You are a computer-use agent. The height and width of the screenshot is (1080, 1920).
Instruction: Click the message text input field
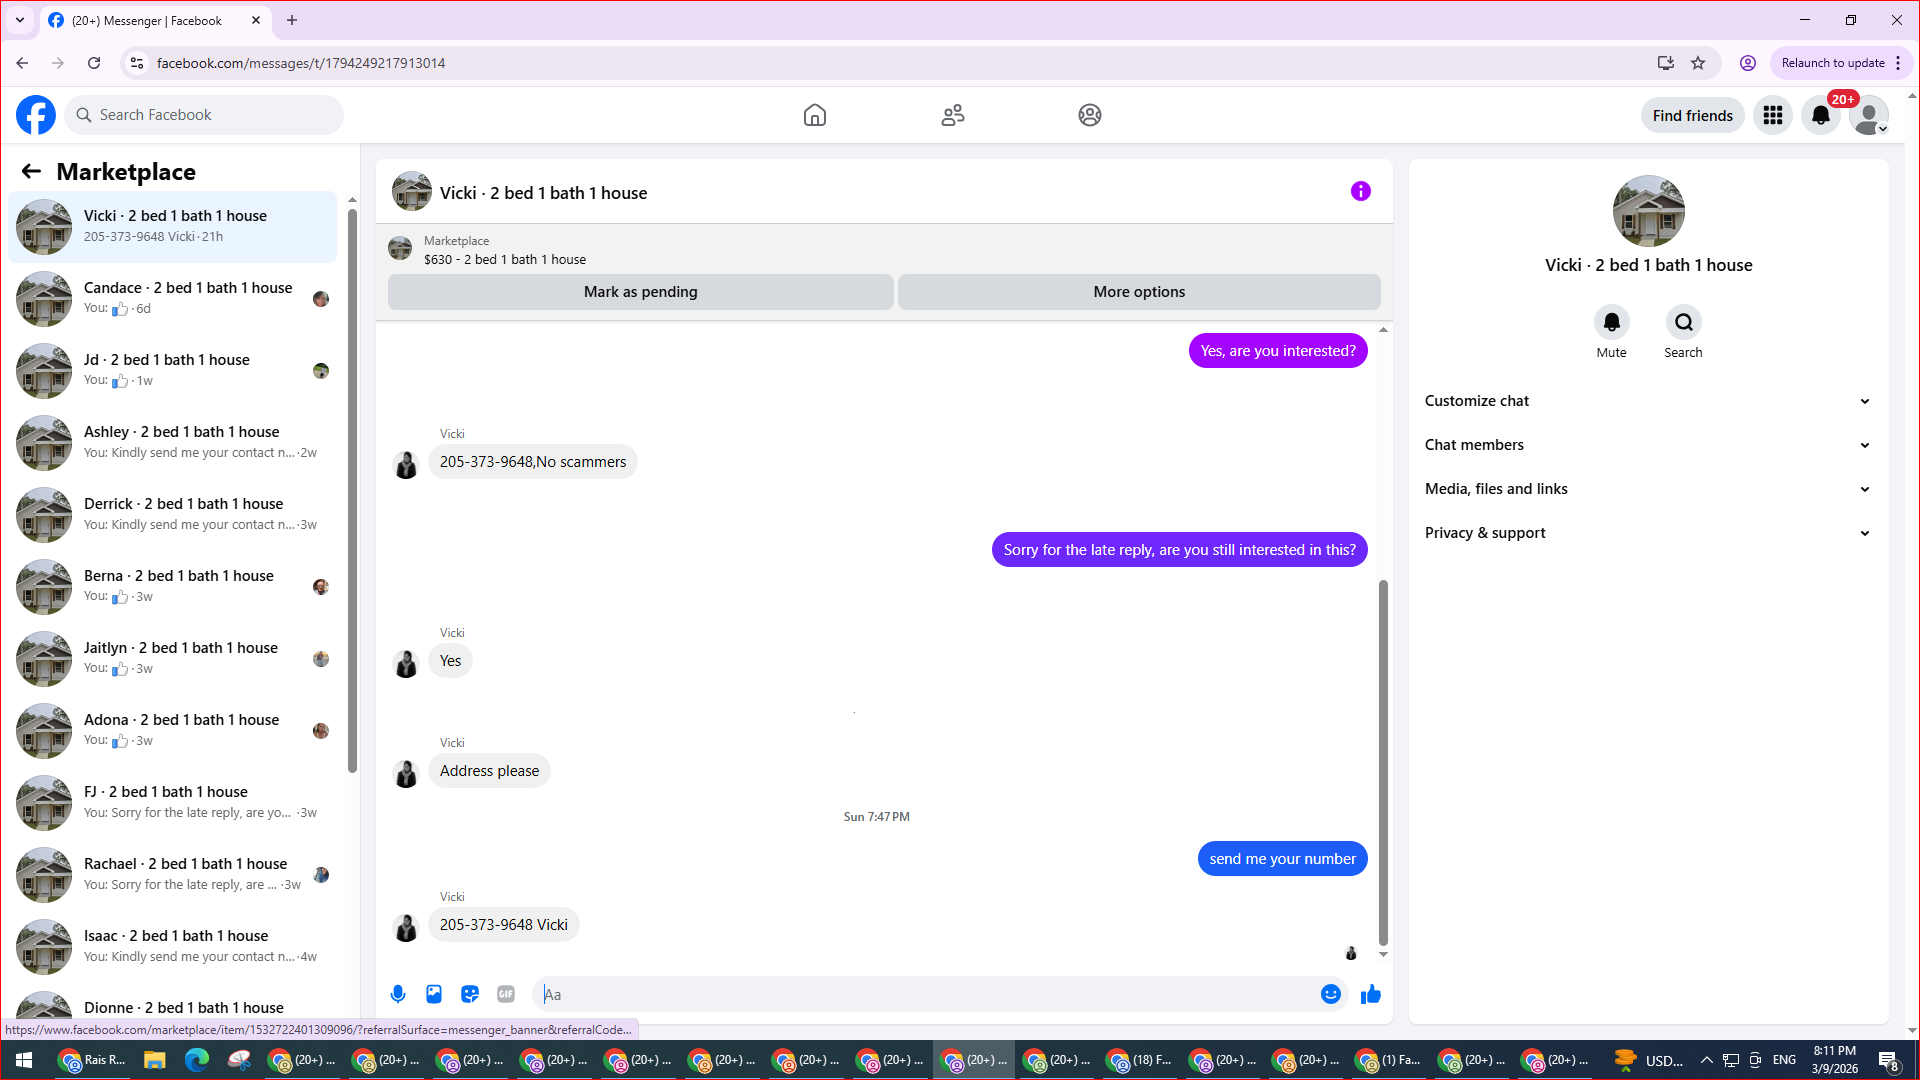click(925, 994)
